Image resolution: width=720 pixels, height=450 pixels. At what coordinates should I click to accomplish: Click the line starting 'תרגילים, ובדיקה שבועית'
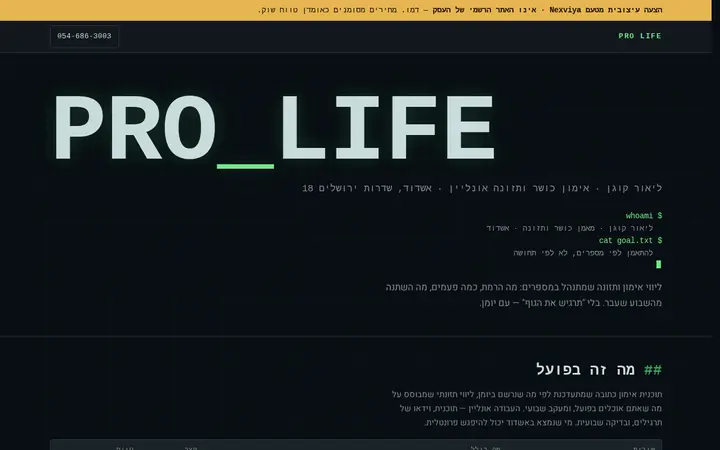click(x=543, y=422)
